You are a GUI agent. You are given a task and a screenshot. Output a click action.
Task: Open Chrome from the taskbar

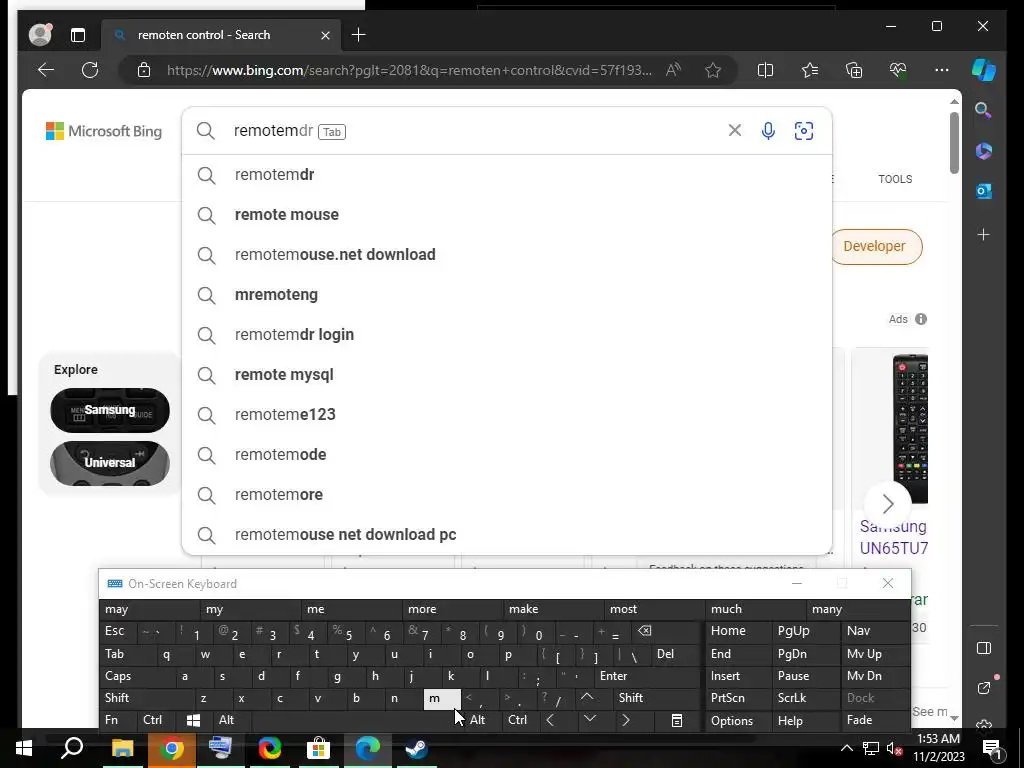pos(171,748)
